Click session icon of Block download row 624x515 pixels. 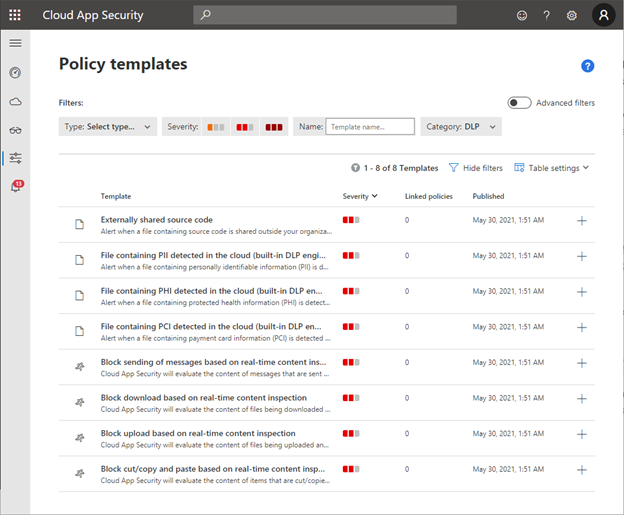[x=80, y=402]
